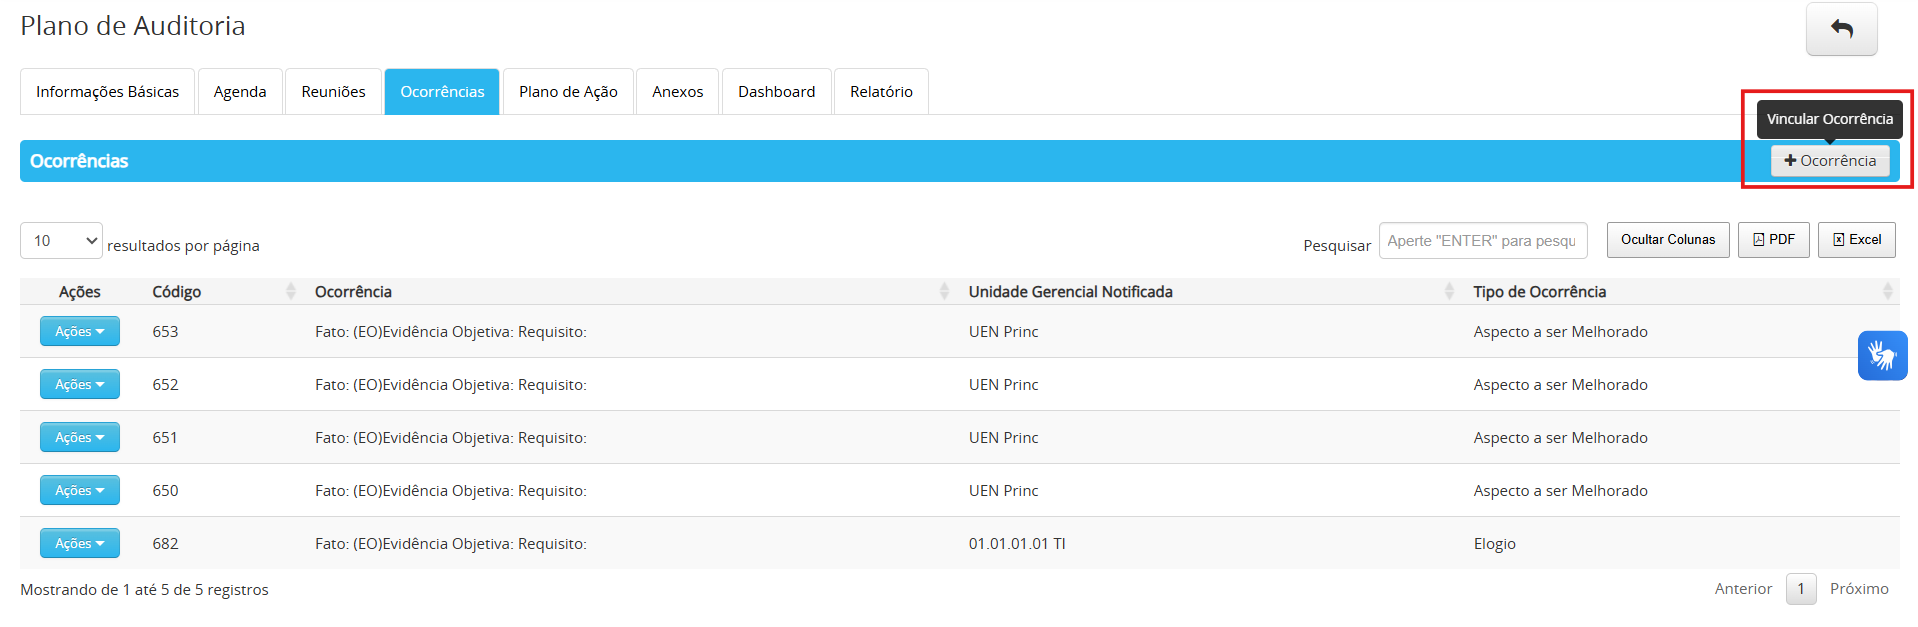Expand Ações menu for record 653
The image size is (1918, 627).
[80, 331]
